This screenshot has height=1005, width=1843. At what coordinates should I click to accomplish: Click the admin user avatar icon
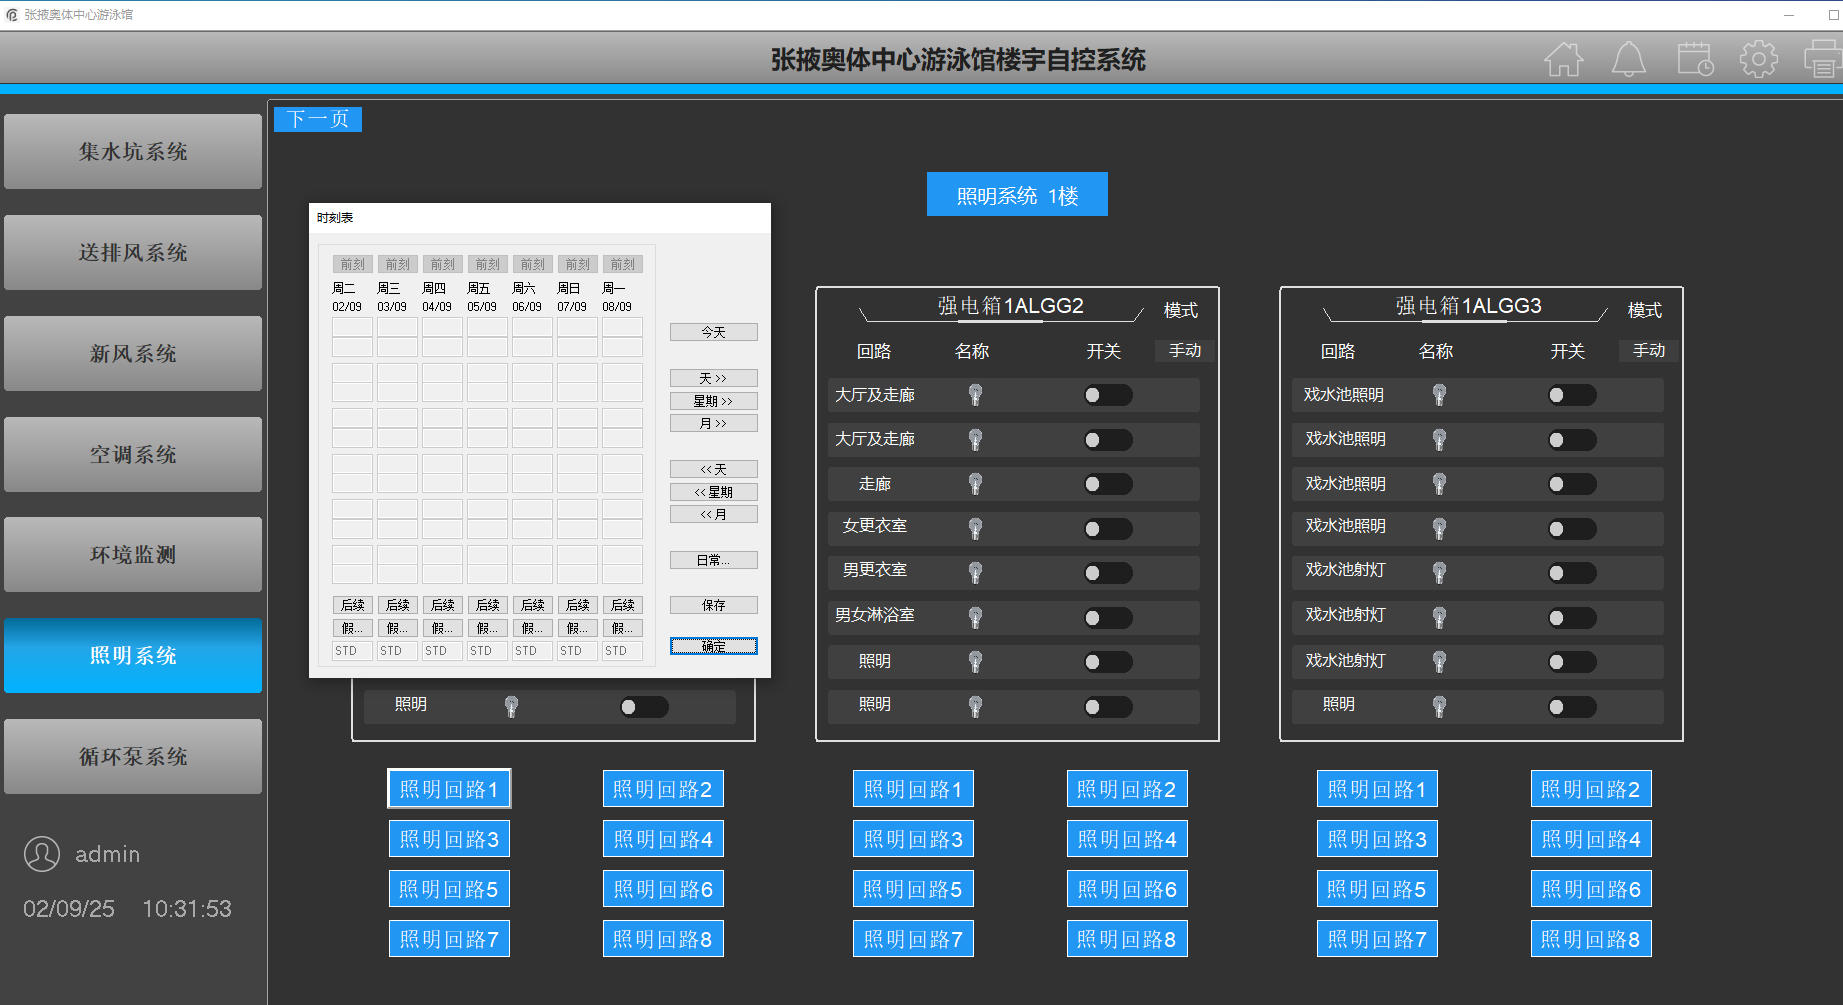pos(42,854)
